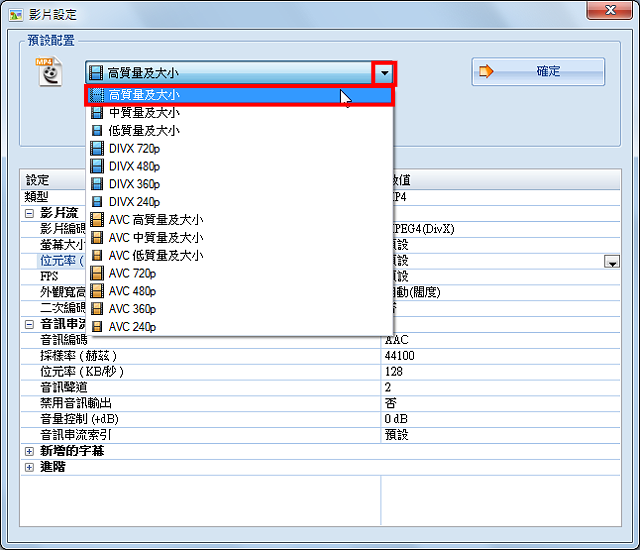Select the 位元率 (KB/秒) audio row

pos(320,372)
